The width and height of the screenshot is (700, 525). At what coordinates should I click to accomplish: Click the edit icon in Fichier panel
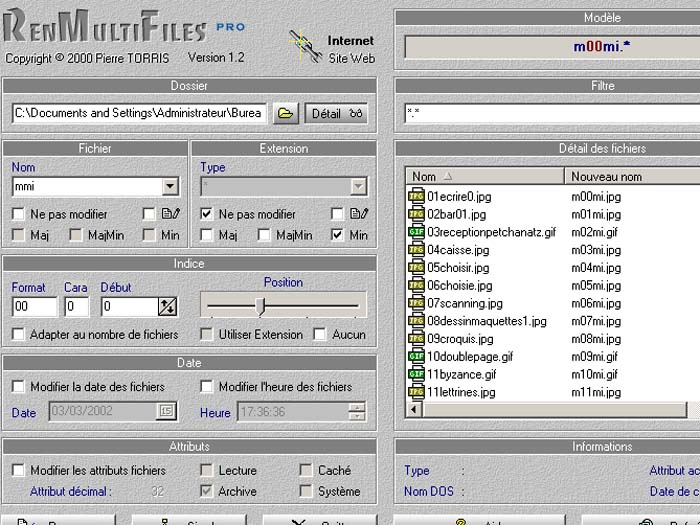pyautogui.click(x=171, y=214)
